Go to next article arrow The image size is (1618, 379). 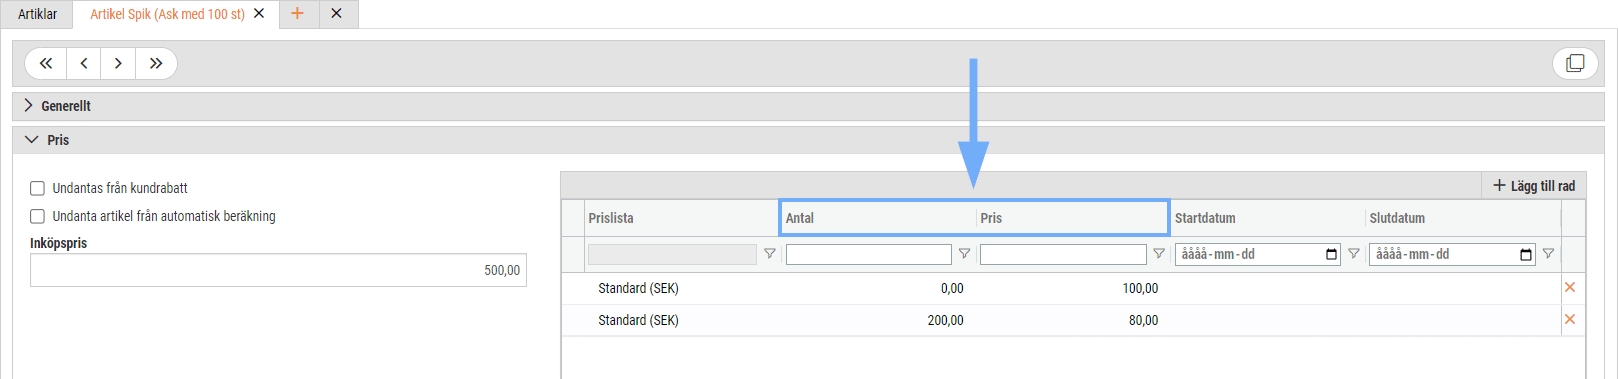(118, 63)
